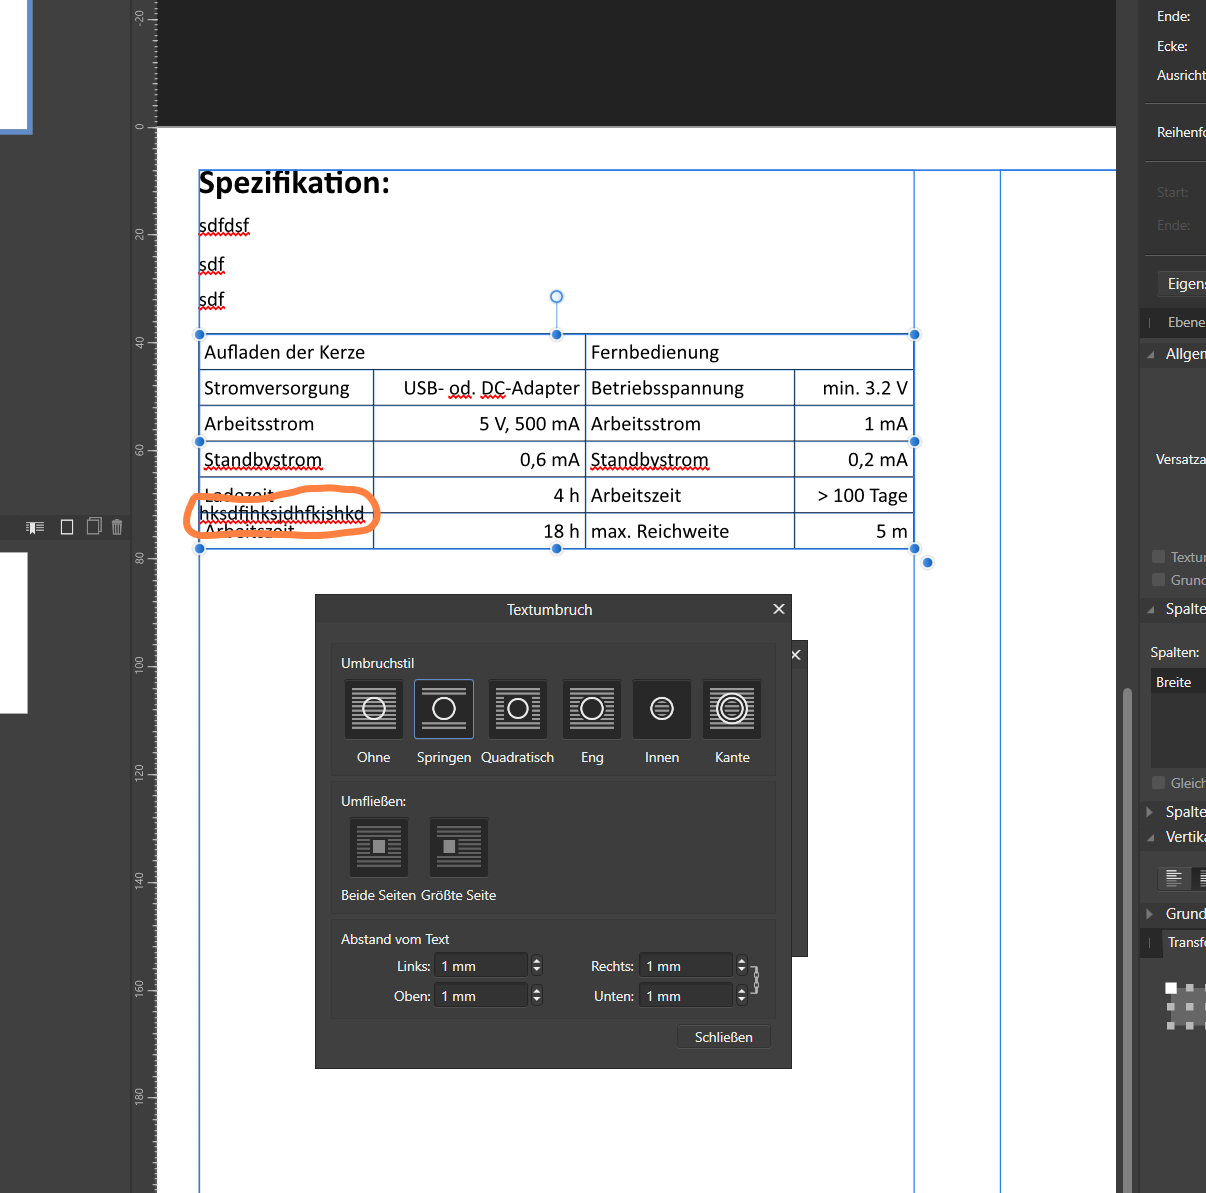
Task: Click the 0,2 mA cell
Action: 854,460
